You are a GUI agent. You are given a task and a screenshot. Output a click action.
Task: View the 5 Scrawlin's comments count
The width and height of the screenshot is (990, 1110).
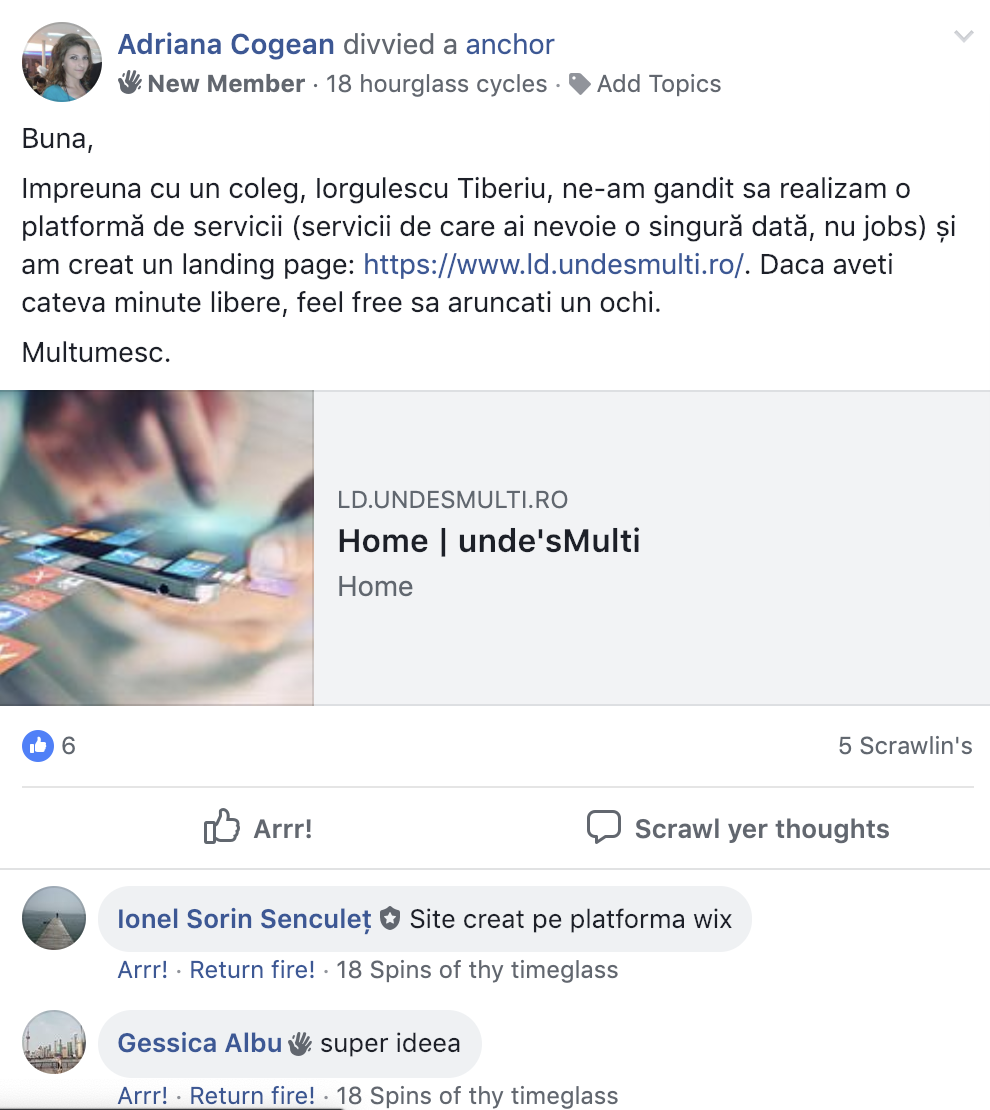pyautogui.click(x=905, y=745)
